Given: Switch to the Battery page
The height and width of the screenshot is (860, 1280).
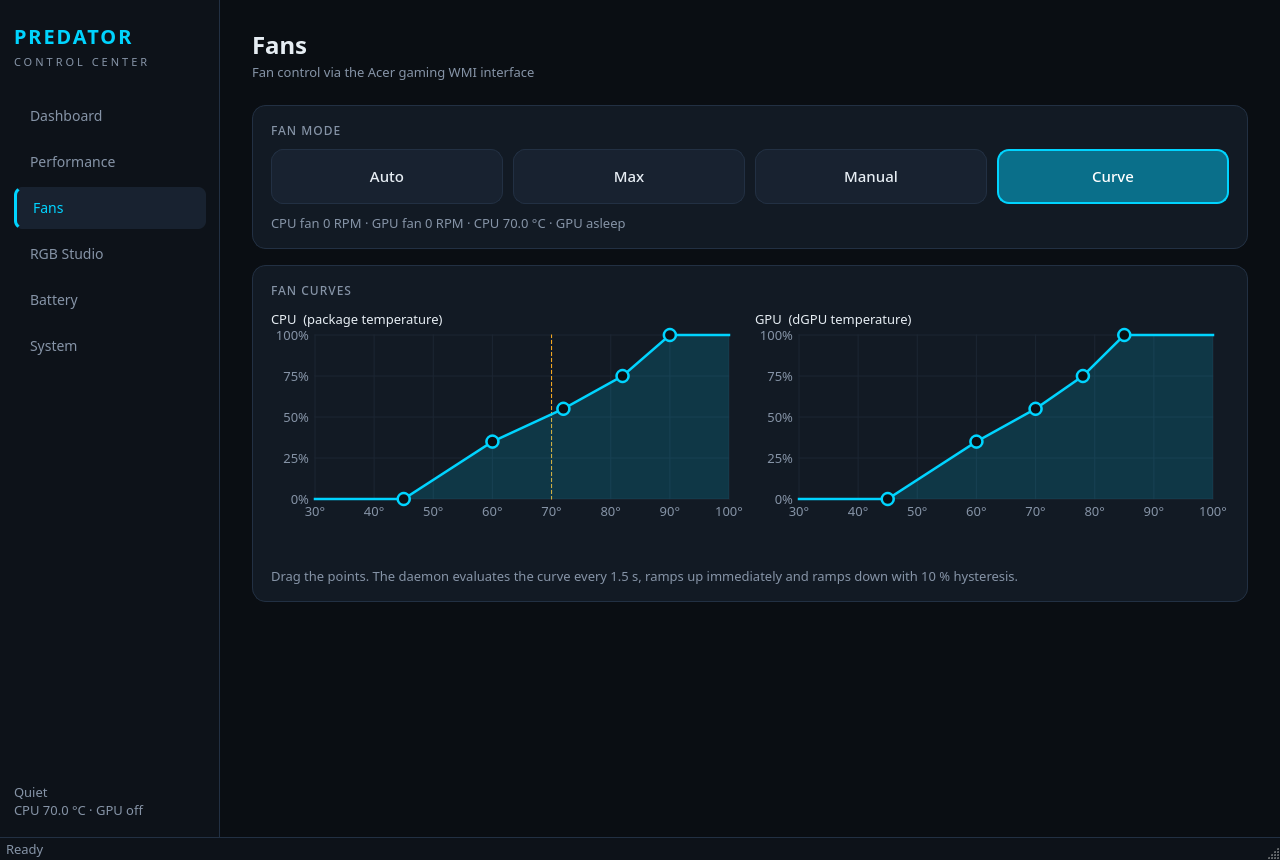Looking at the screenshot, I should click(110, 300).
